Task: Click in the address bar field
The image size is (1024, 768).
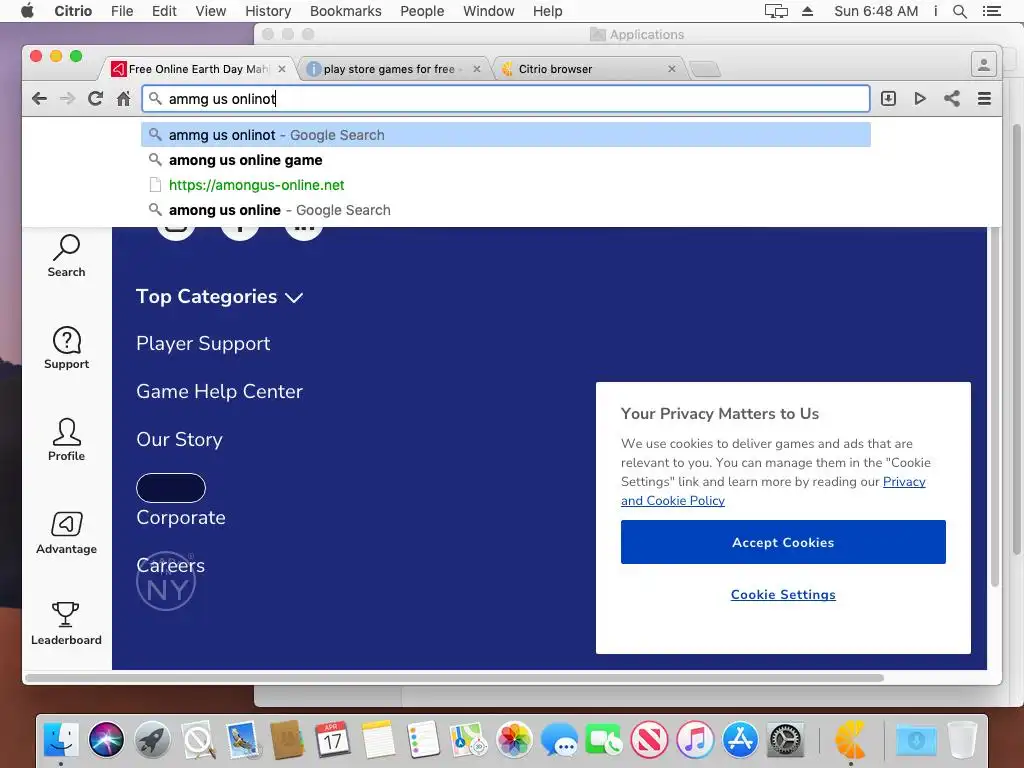Action: [505, 99]
